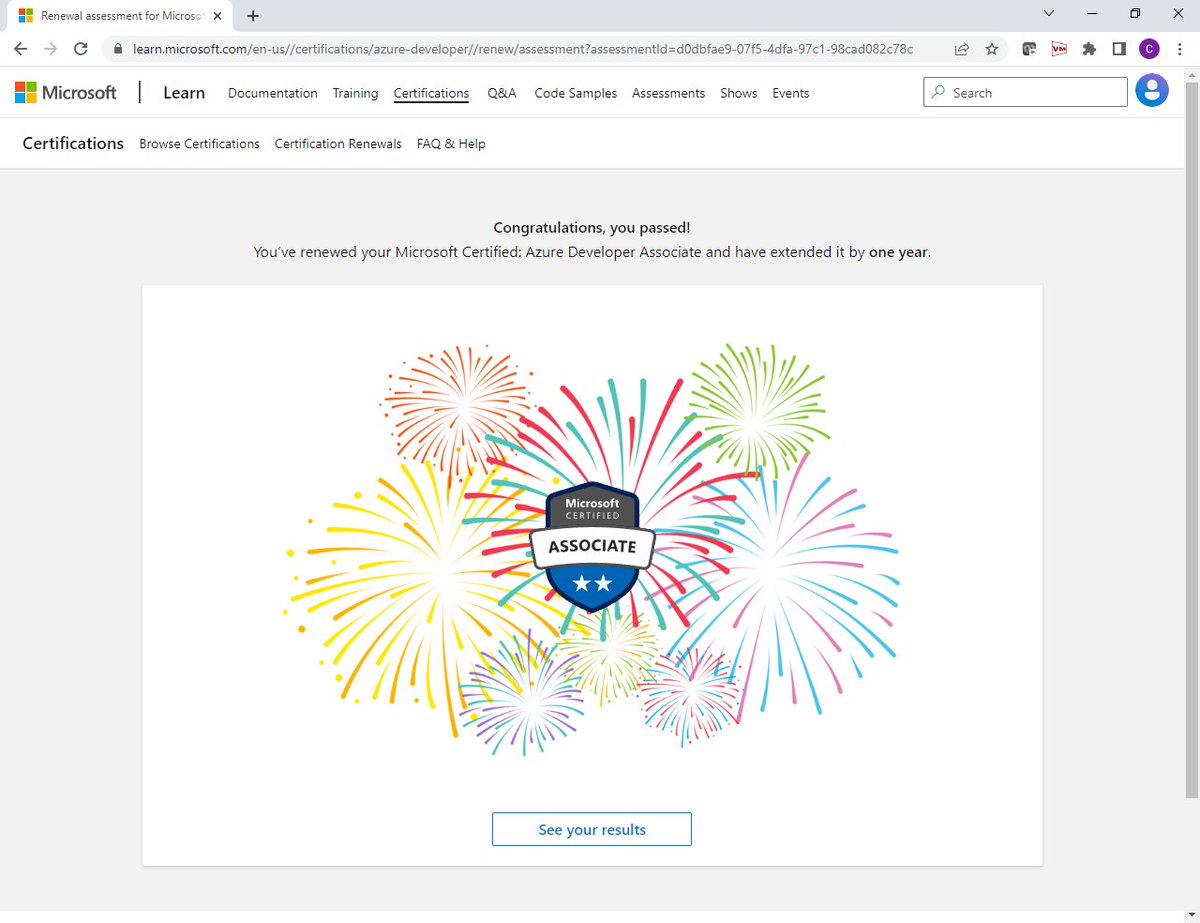Open the browser side panel icon
Screen dimensions: 1200x923
tap(1119, 48)
